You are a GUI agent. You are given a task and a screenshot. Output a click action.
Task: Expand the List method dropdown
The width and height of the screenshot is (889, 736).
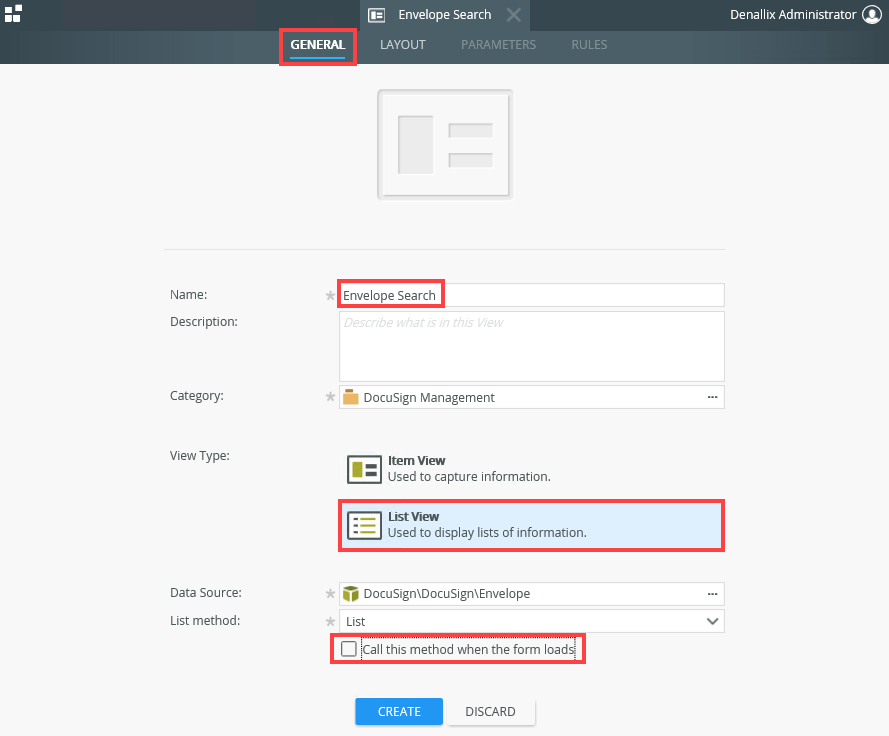[x=712, y=621]
